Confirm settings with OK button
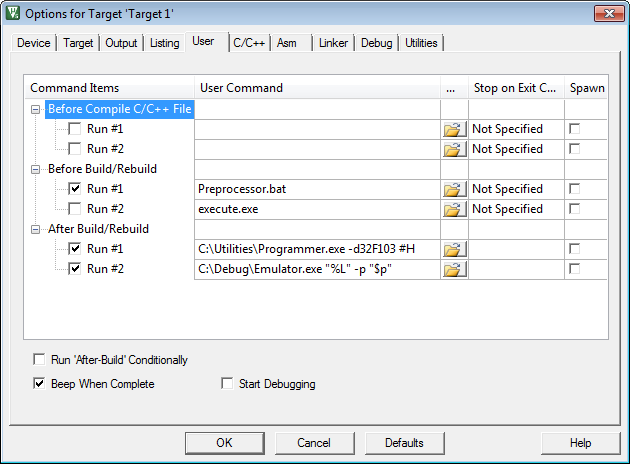Screen dimensions: 630x464 tap(225, 443)
